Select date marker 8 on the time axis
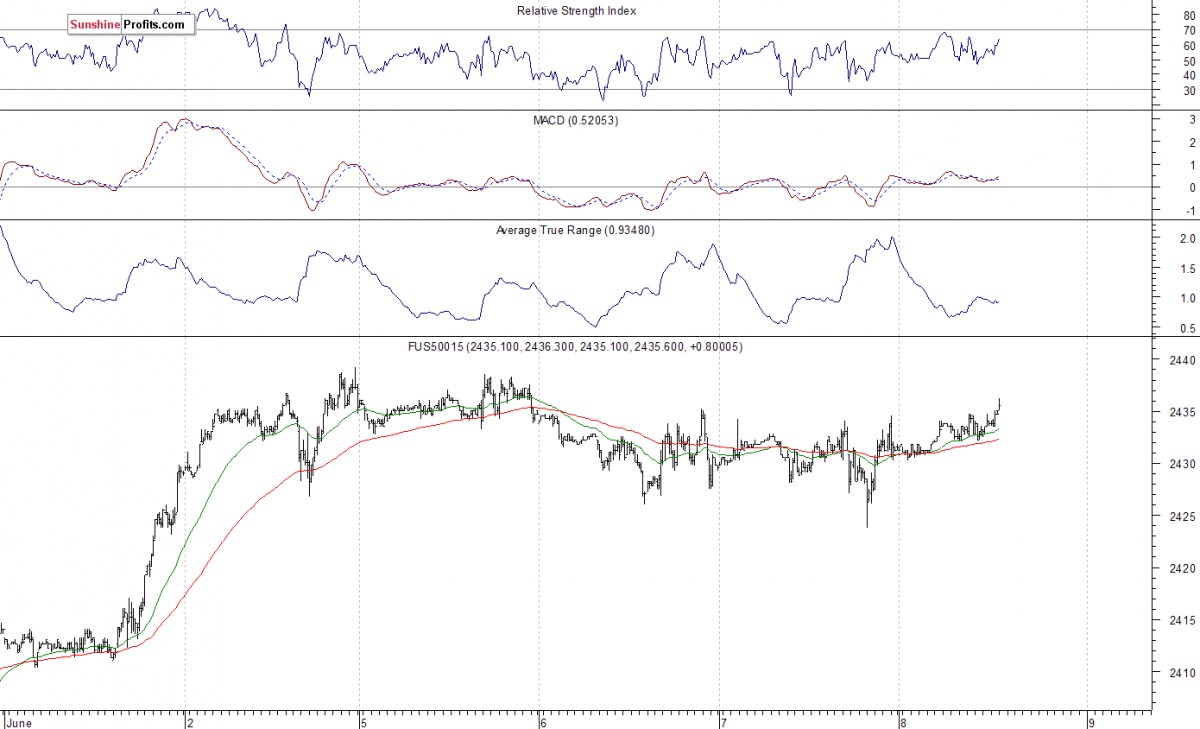 [x=901, y=720]
